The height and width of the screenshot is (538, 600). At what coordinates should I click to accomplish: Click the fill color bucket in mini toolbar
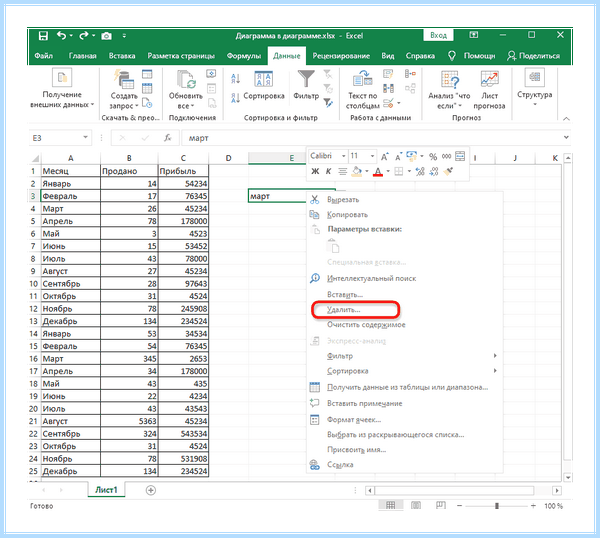[357, 171]
